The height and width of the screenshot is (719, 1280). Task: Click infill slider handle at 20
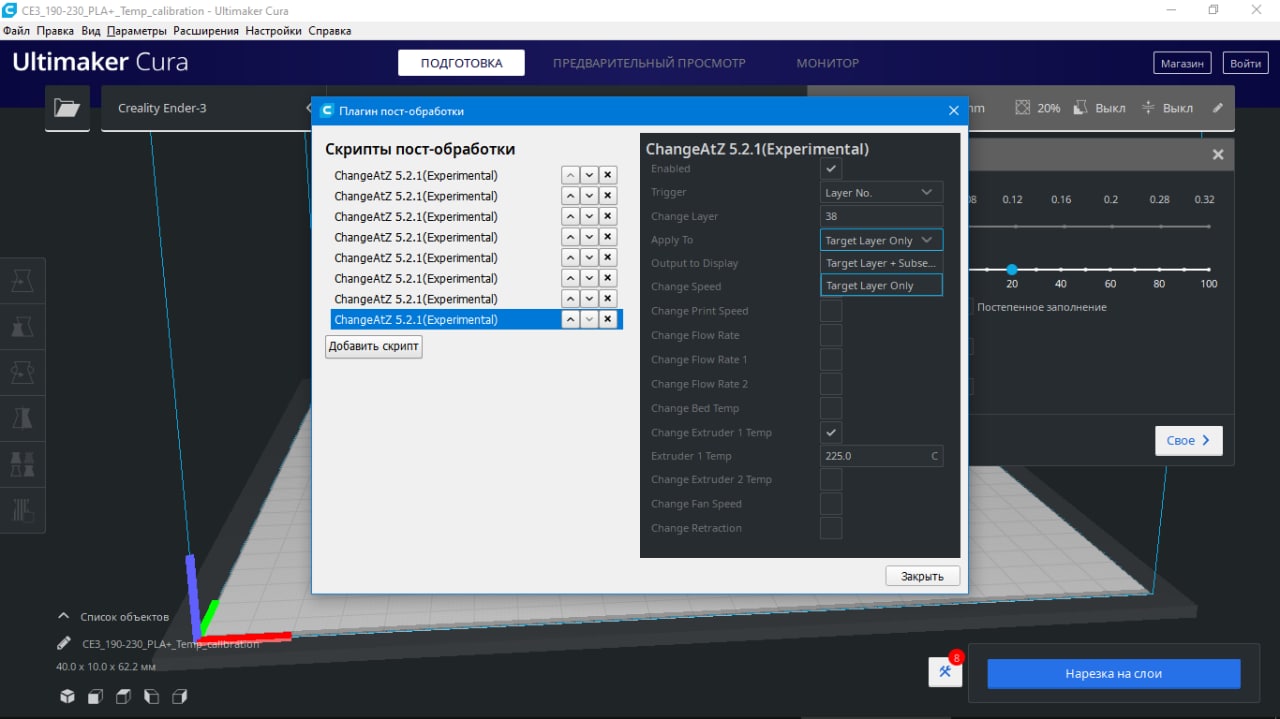tap(1012, 270)
